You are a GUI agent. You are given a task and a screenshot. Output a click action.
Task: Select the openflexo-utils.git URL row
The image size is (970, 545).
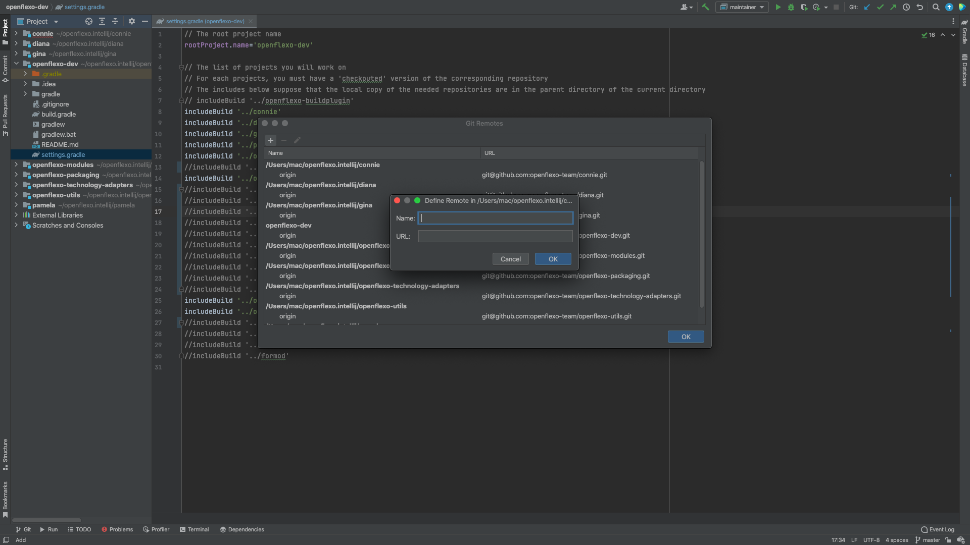[556, 316]
